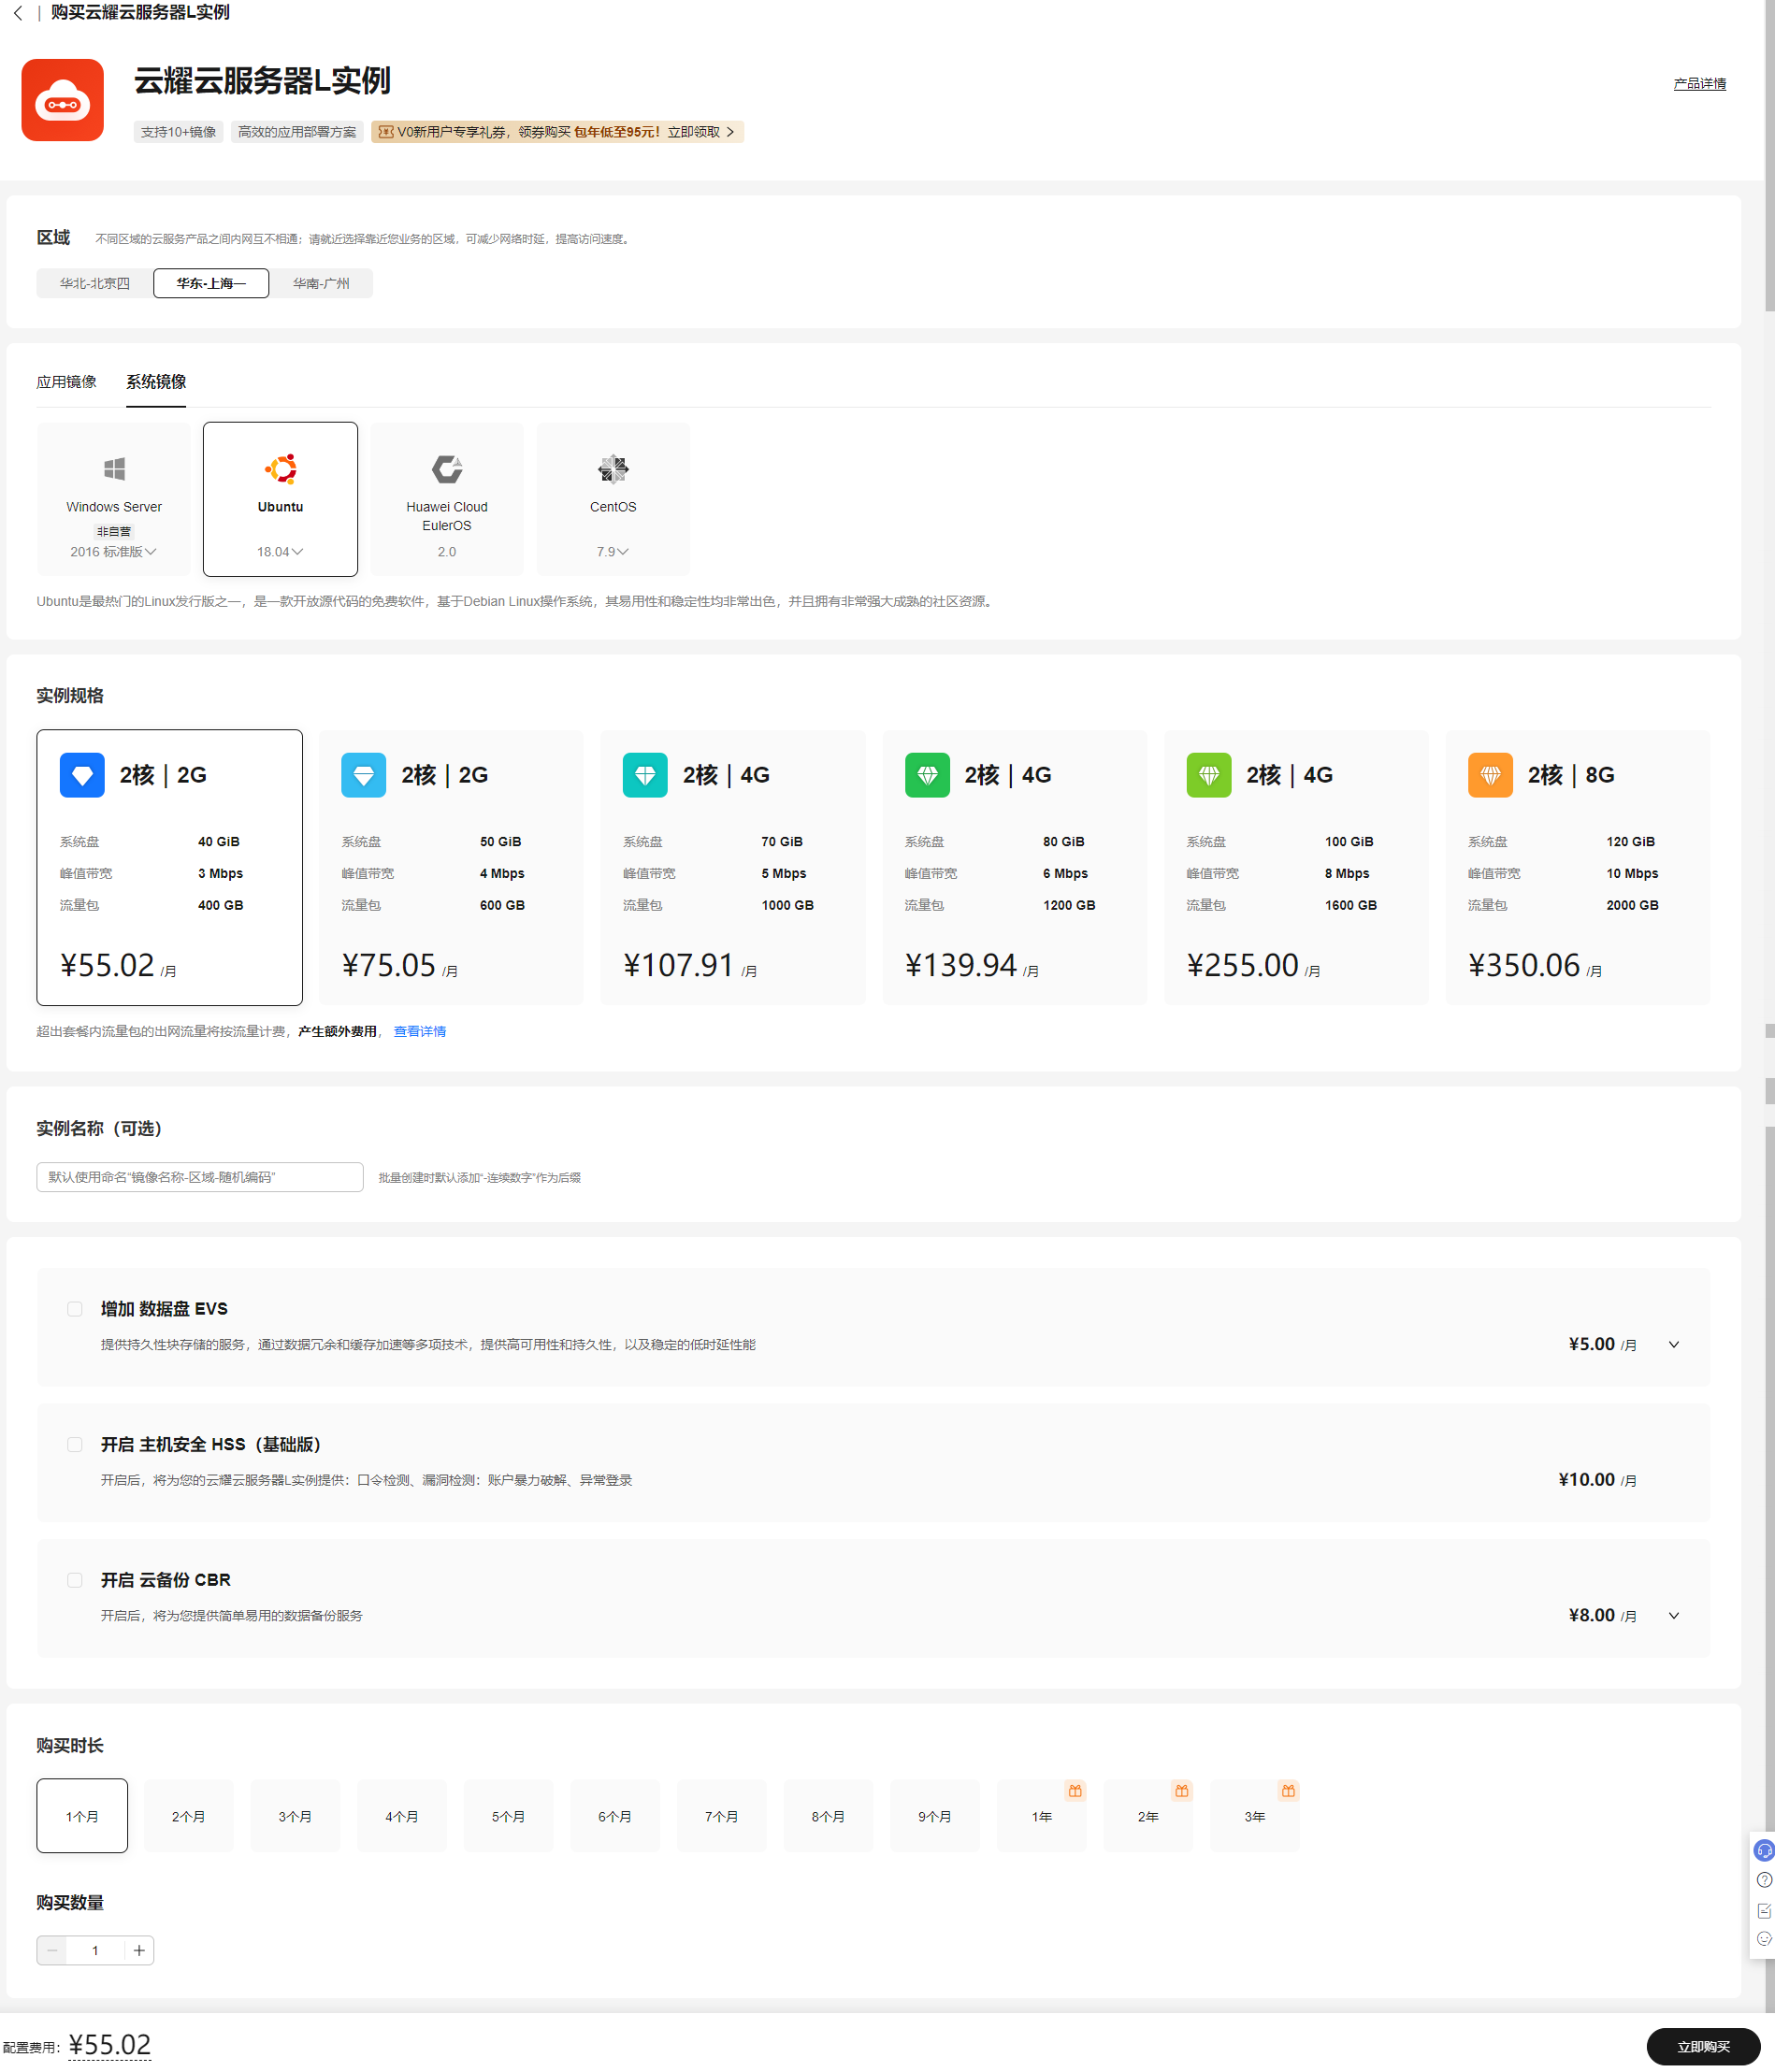Select the 1年 duration
Viewport: 1775px width, 2072px height.
[x=1041, y=1816]
